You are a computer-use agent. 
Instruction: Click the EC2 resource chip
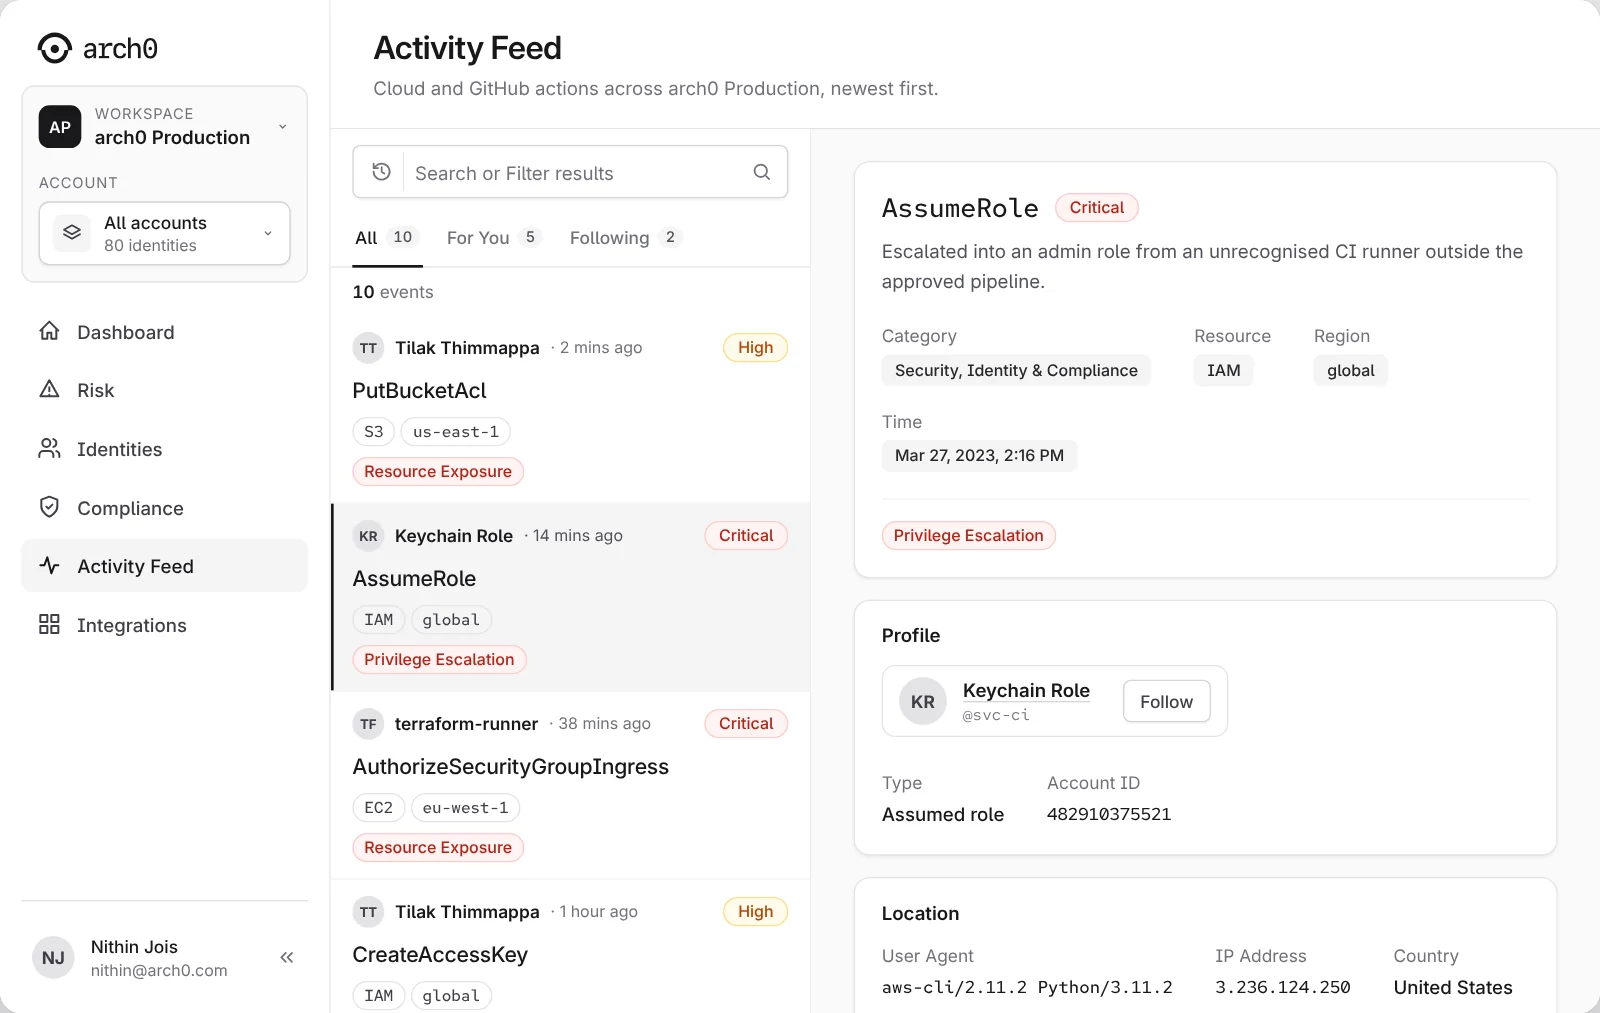379,808
